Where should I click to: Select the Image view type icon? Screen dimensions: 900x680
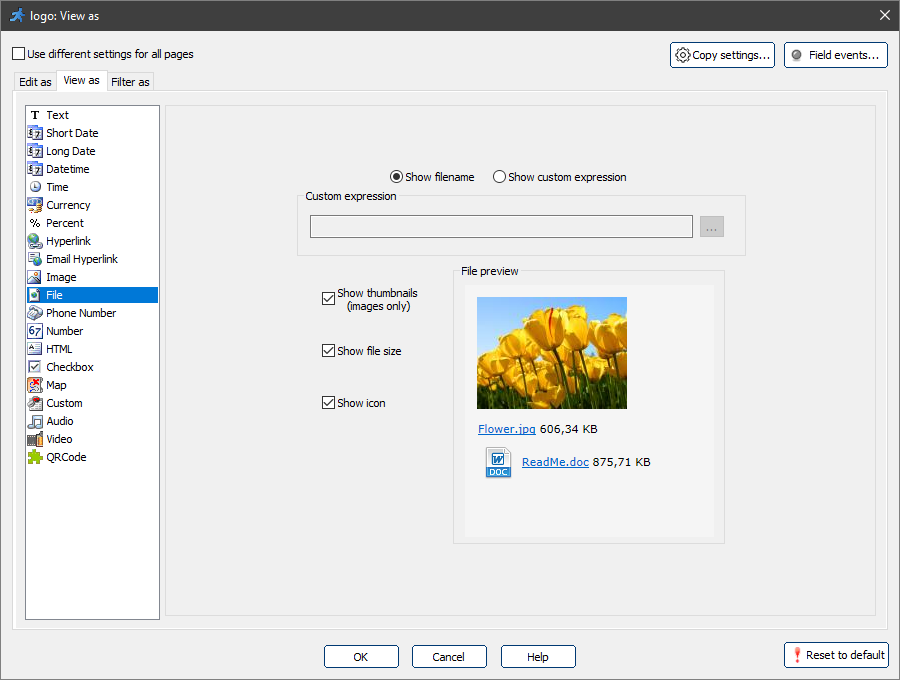click(x=35, y=276)
